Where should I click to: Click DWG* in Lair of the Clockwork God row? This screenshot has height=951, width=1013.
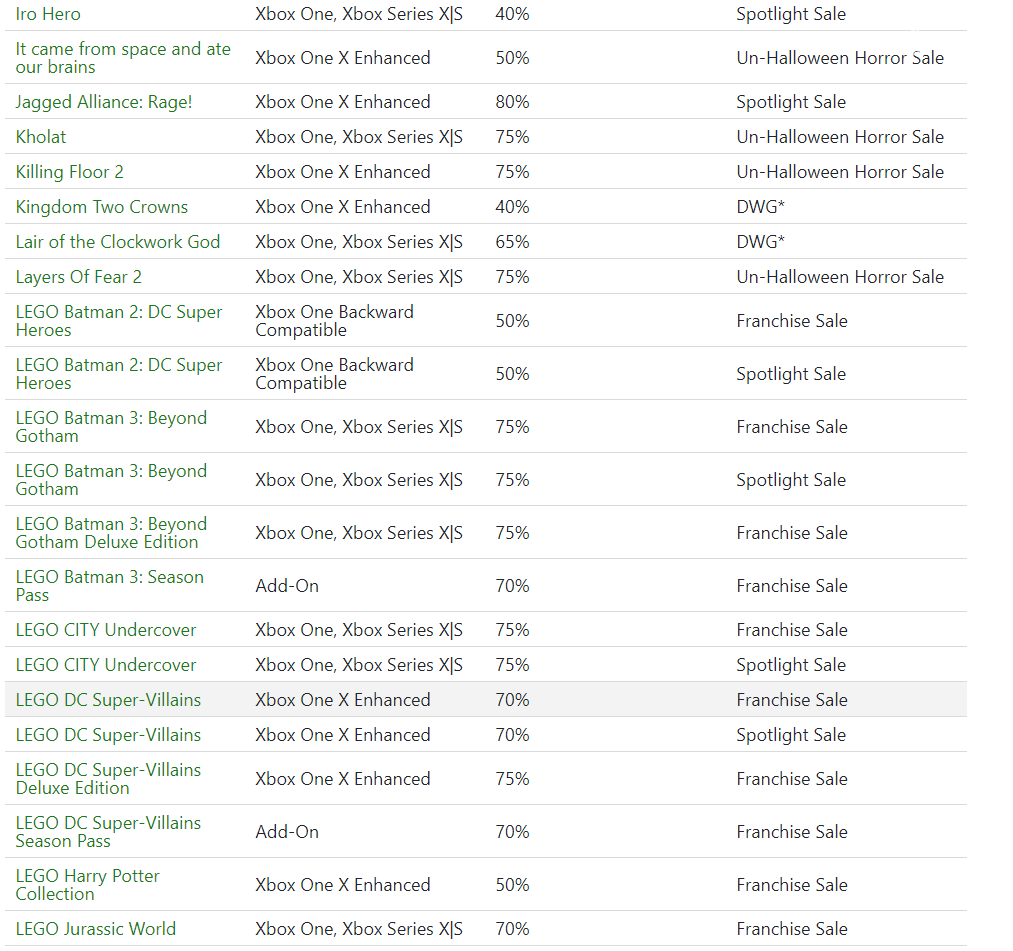pos(760,242)
